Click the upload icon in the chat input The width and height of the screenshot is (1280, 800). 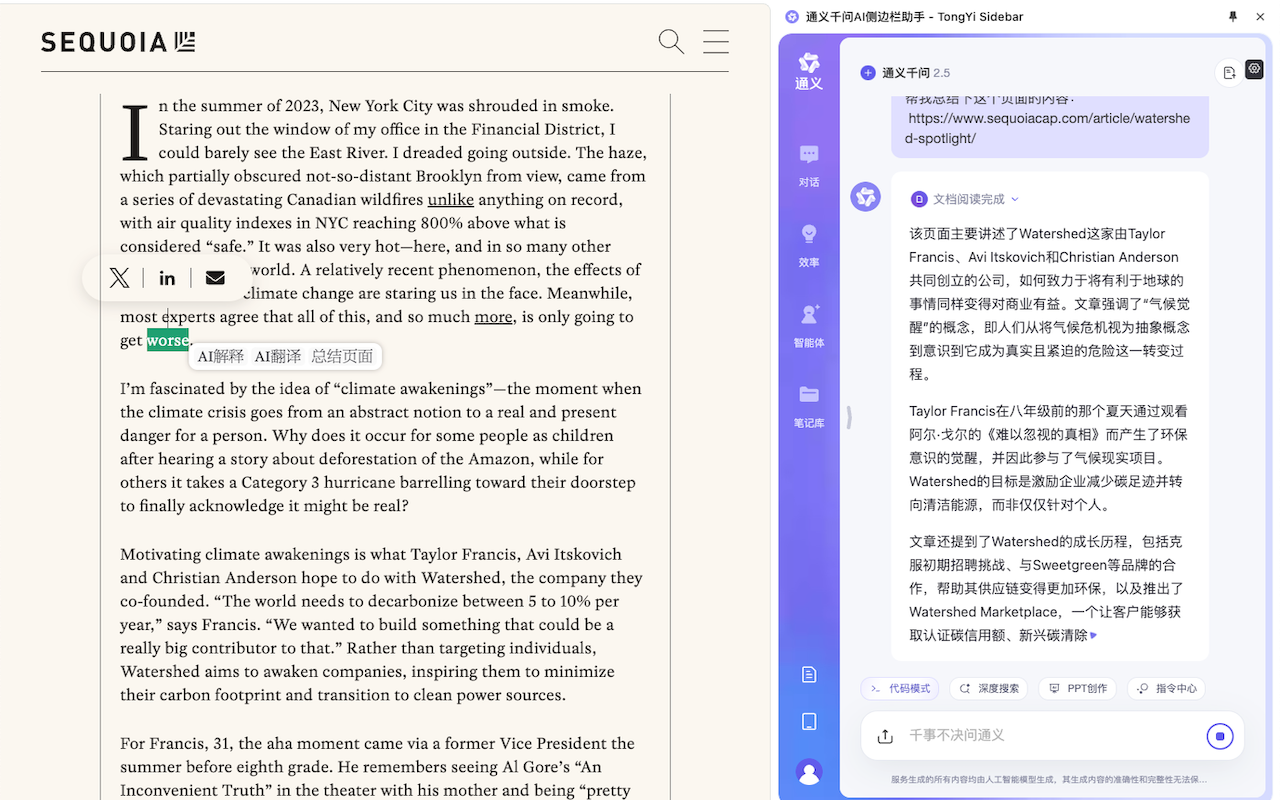coord(884,736)
